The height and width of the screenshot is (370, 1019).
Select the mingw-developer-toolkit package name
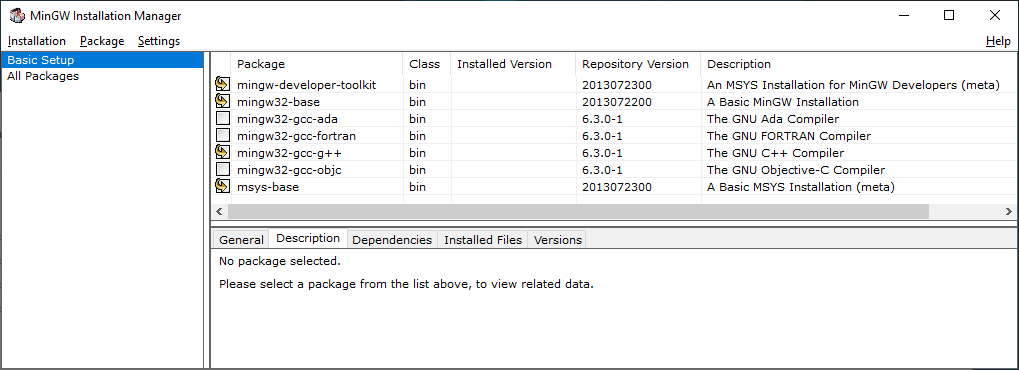pyautogui.click(x=306, y=85)
